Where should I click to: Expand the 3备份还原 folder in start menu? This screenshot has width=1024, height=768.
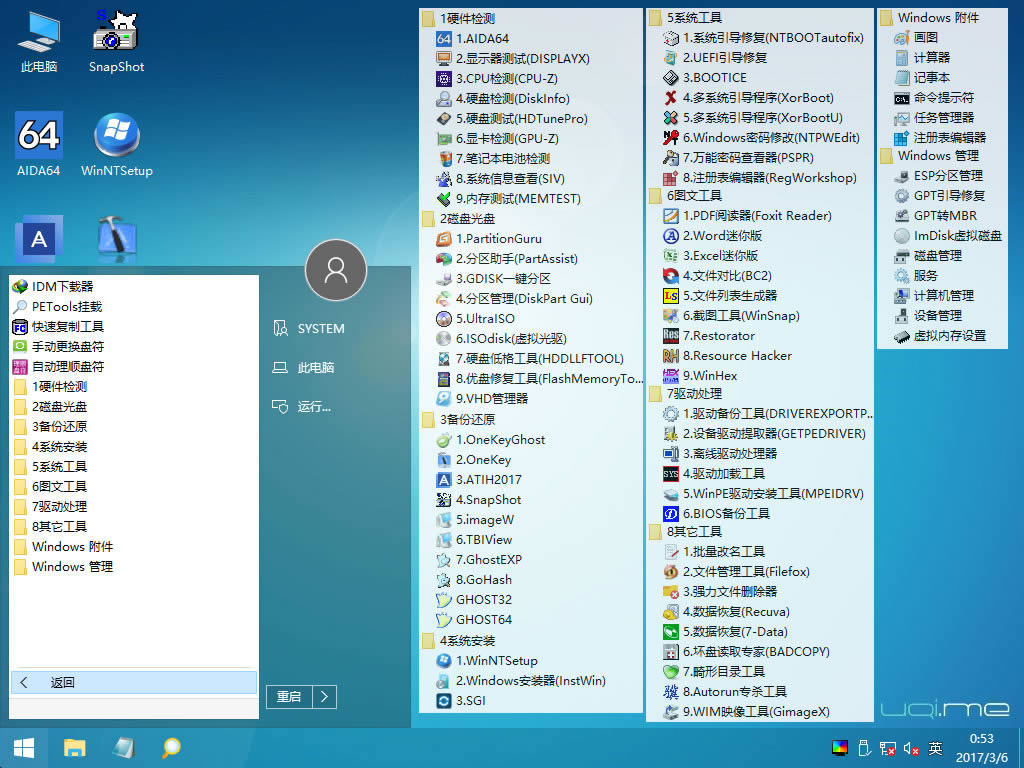(134, 427)
